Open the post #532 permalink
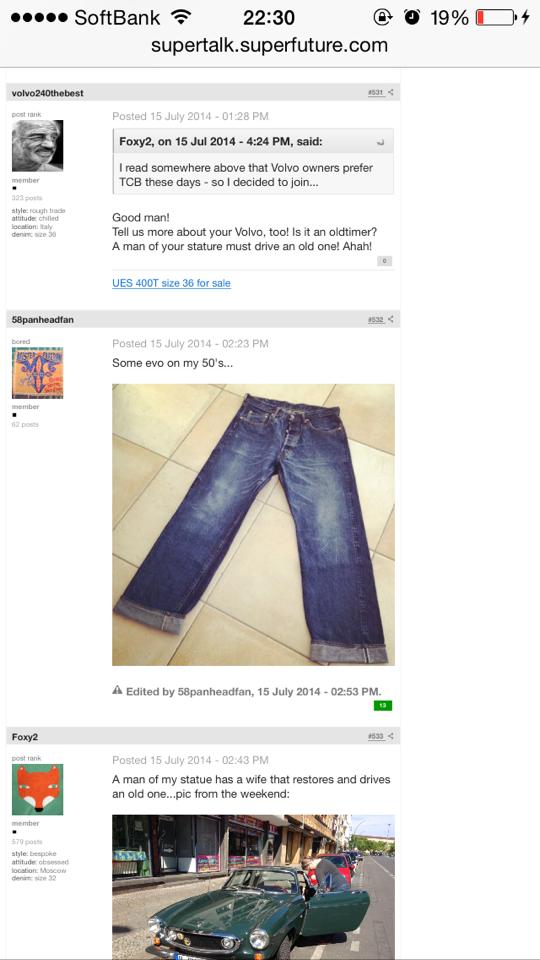Screen dimensions: 540x960 (376, 320)
